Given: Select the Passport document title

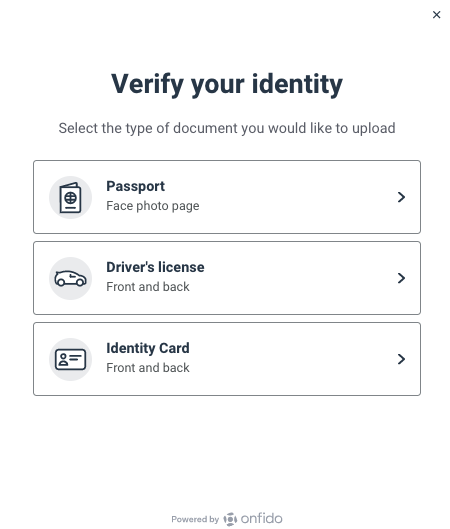Looking at the screenshot, I should 136,186.
